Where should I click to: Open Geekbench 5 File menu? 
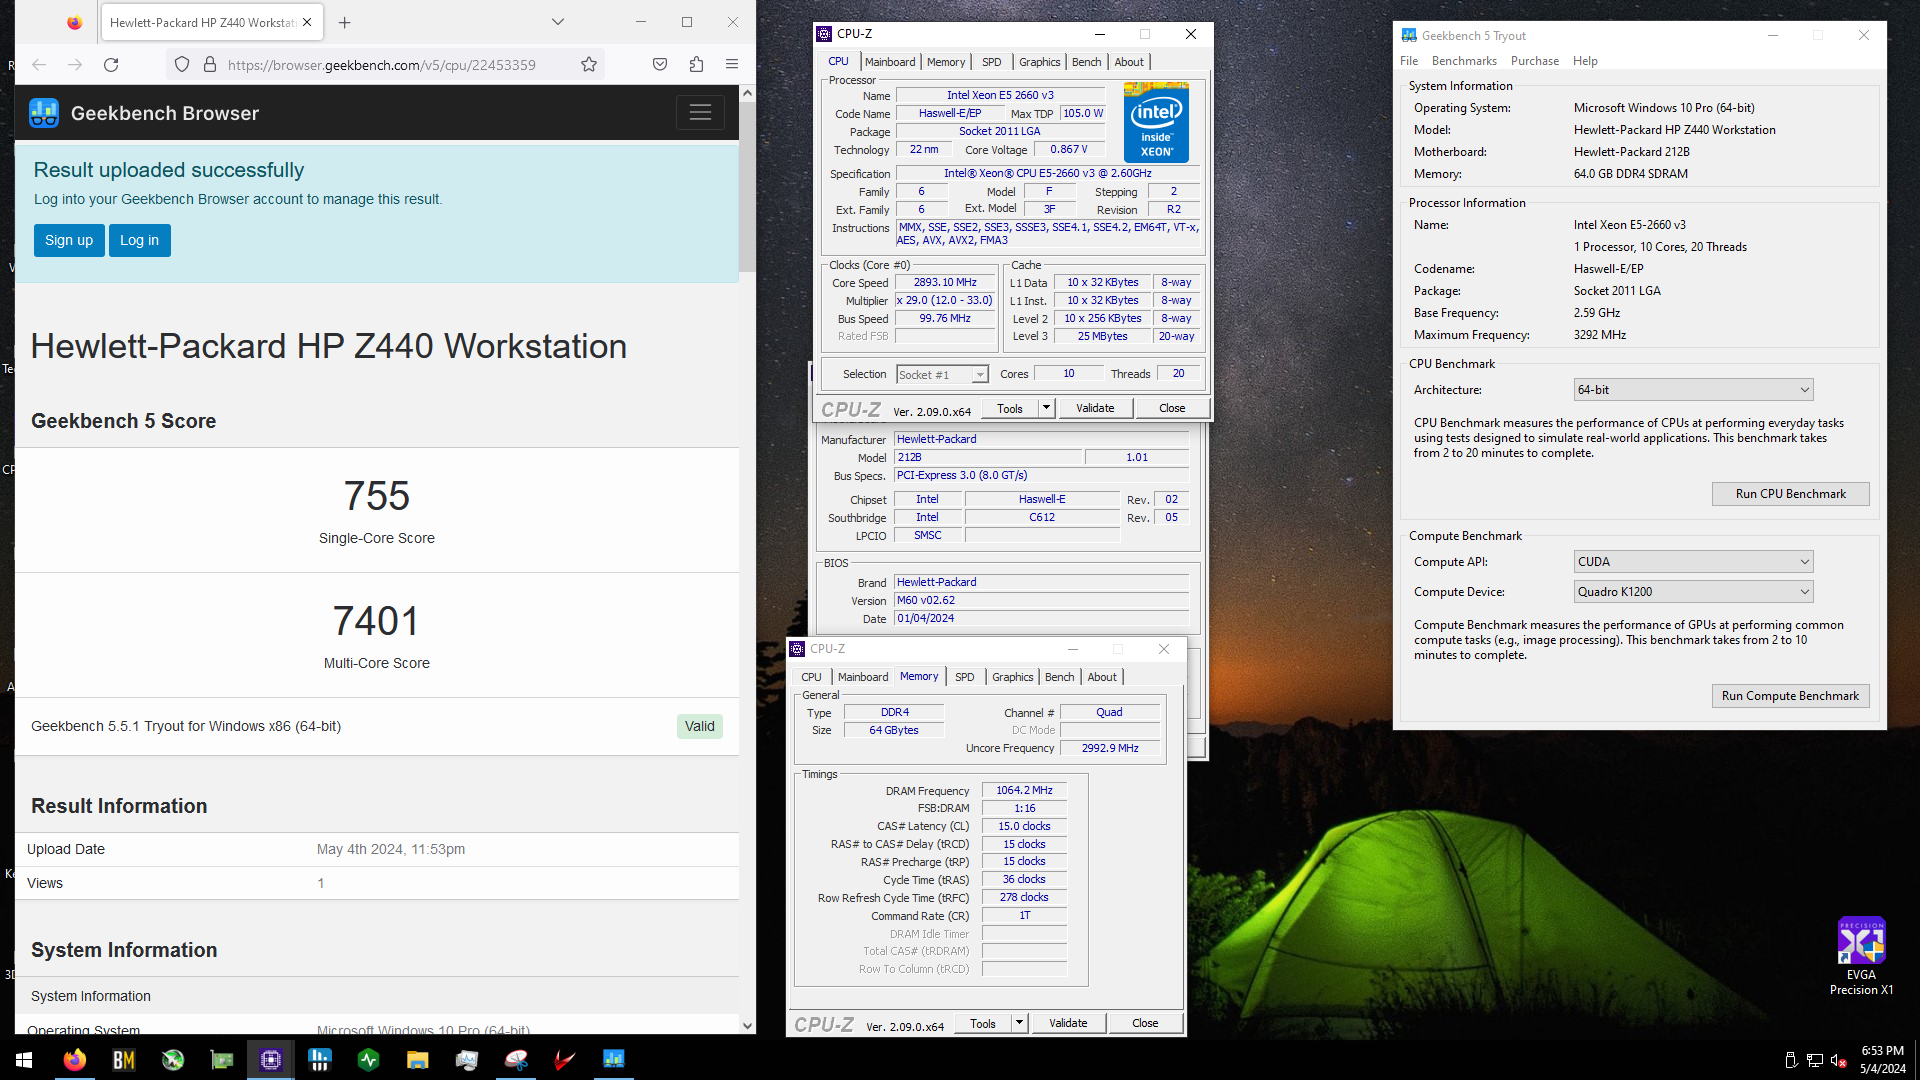pyautogui.click(x=1409, y=61)
